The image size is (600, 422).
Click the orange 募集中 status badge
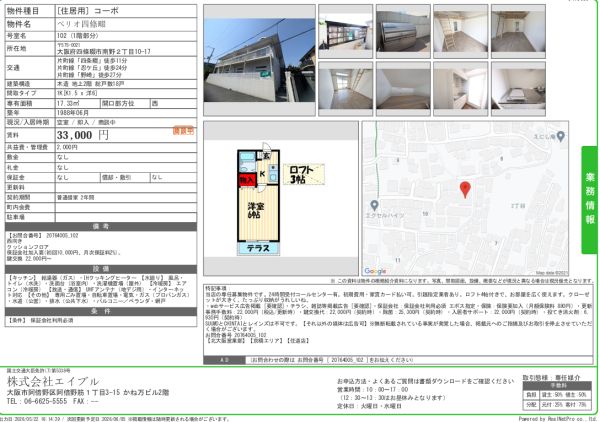click(x=183, y=130)
